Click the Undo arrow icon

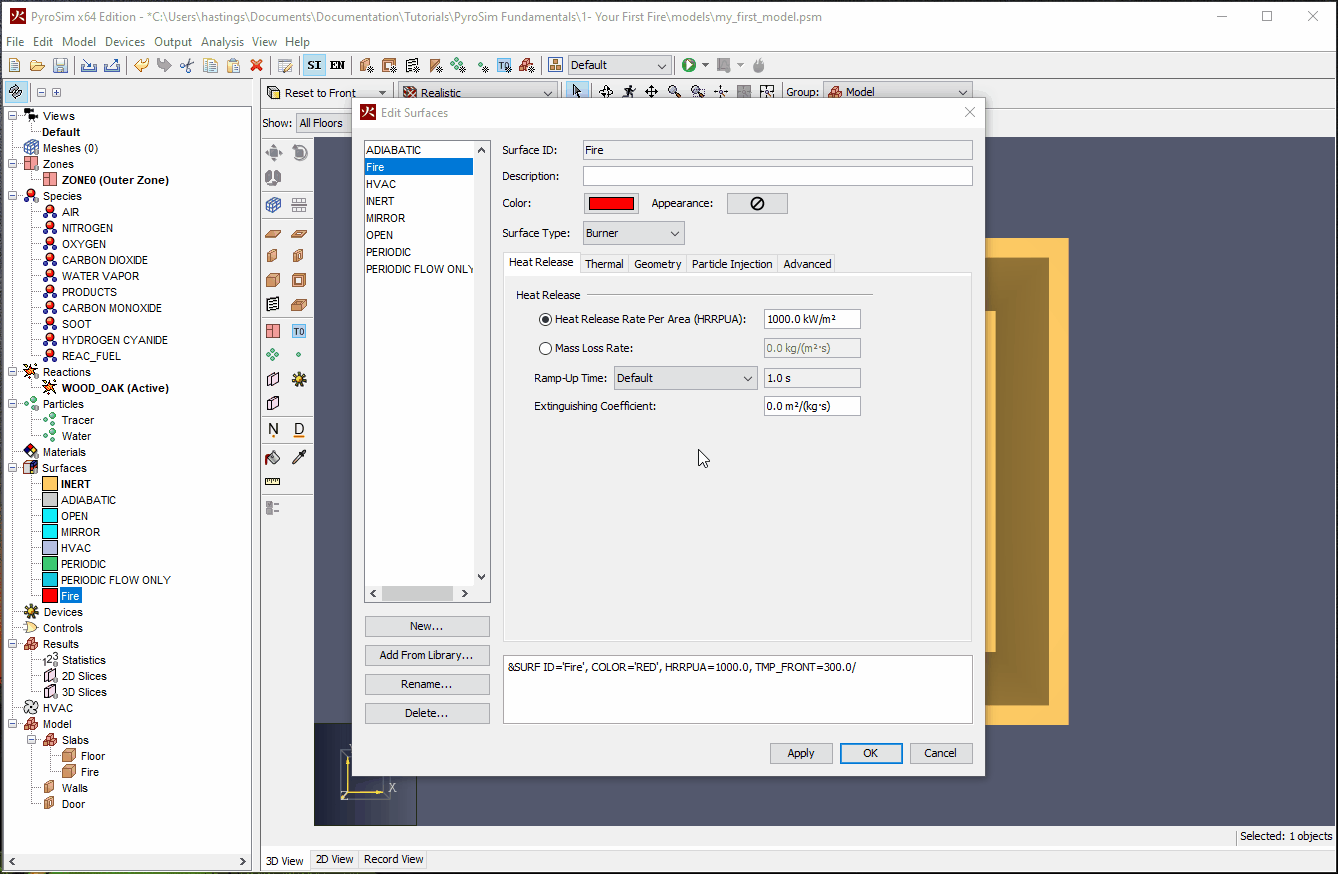click(x=141, y=65)
